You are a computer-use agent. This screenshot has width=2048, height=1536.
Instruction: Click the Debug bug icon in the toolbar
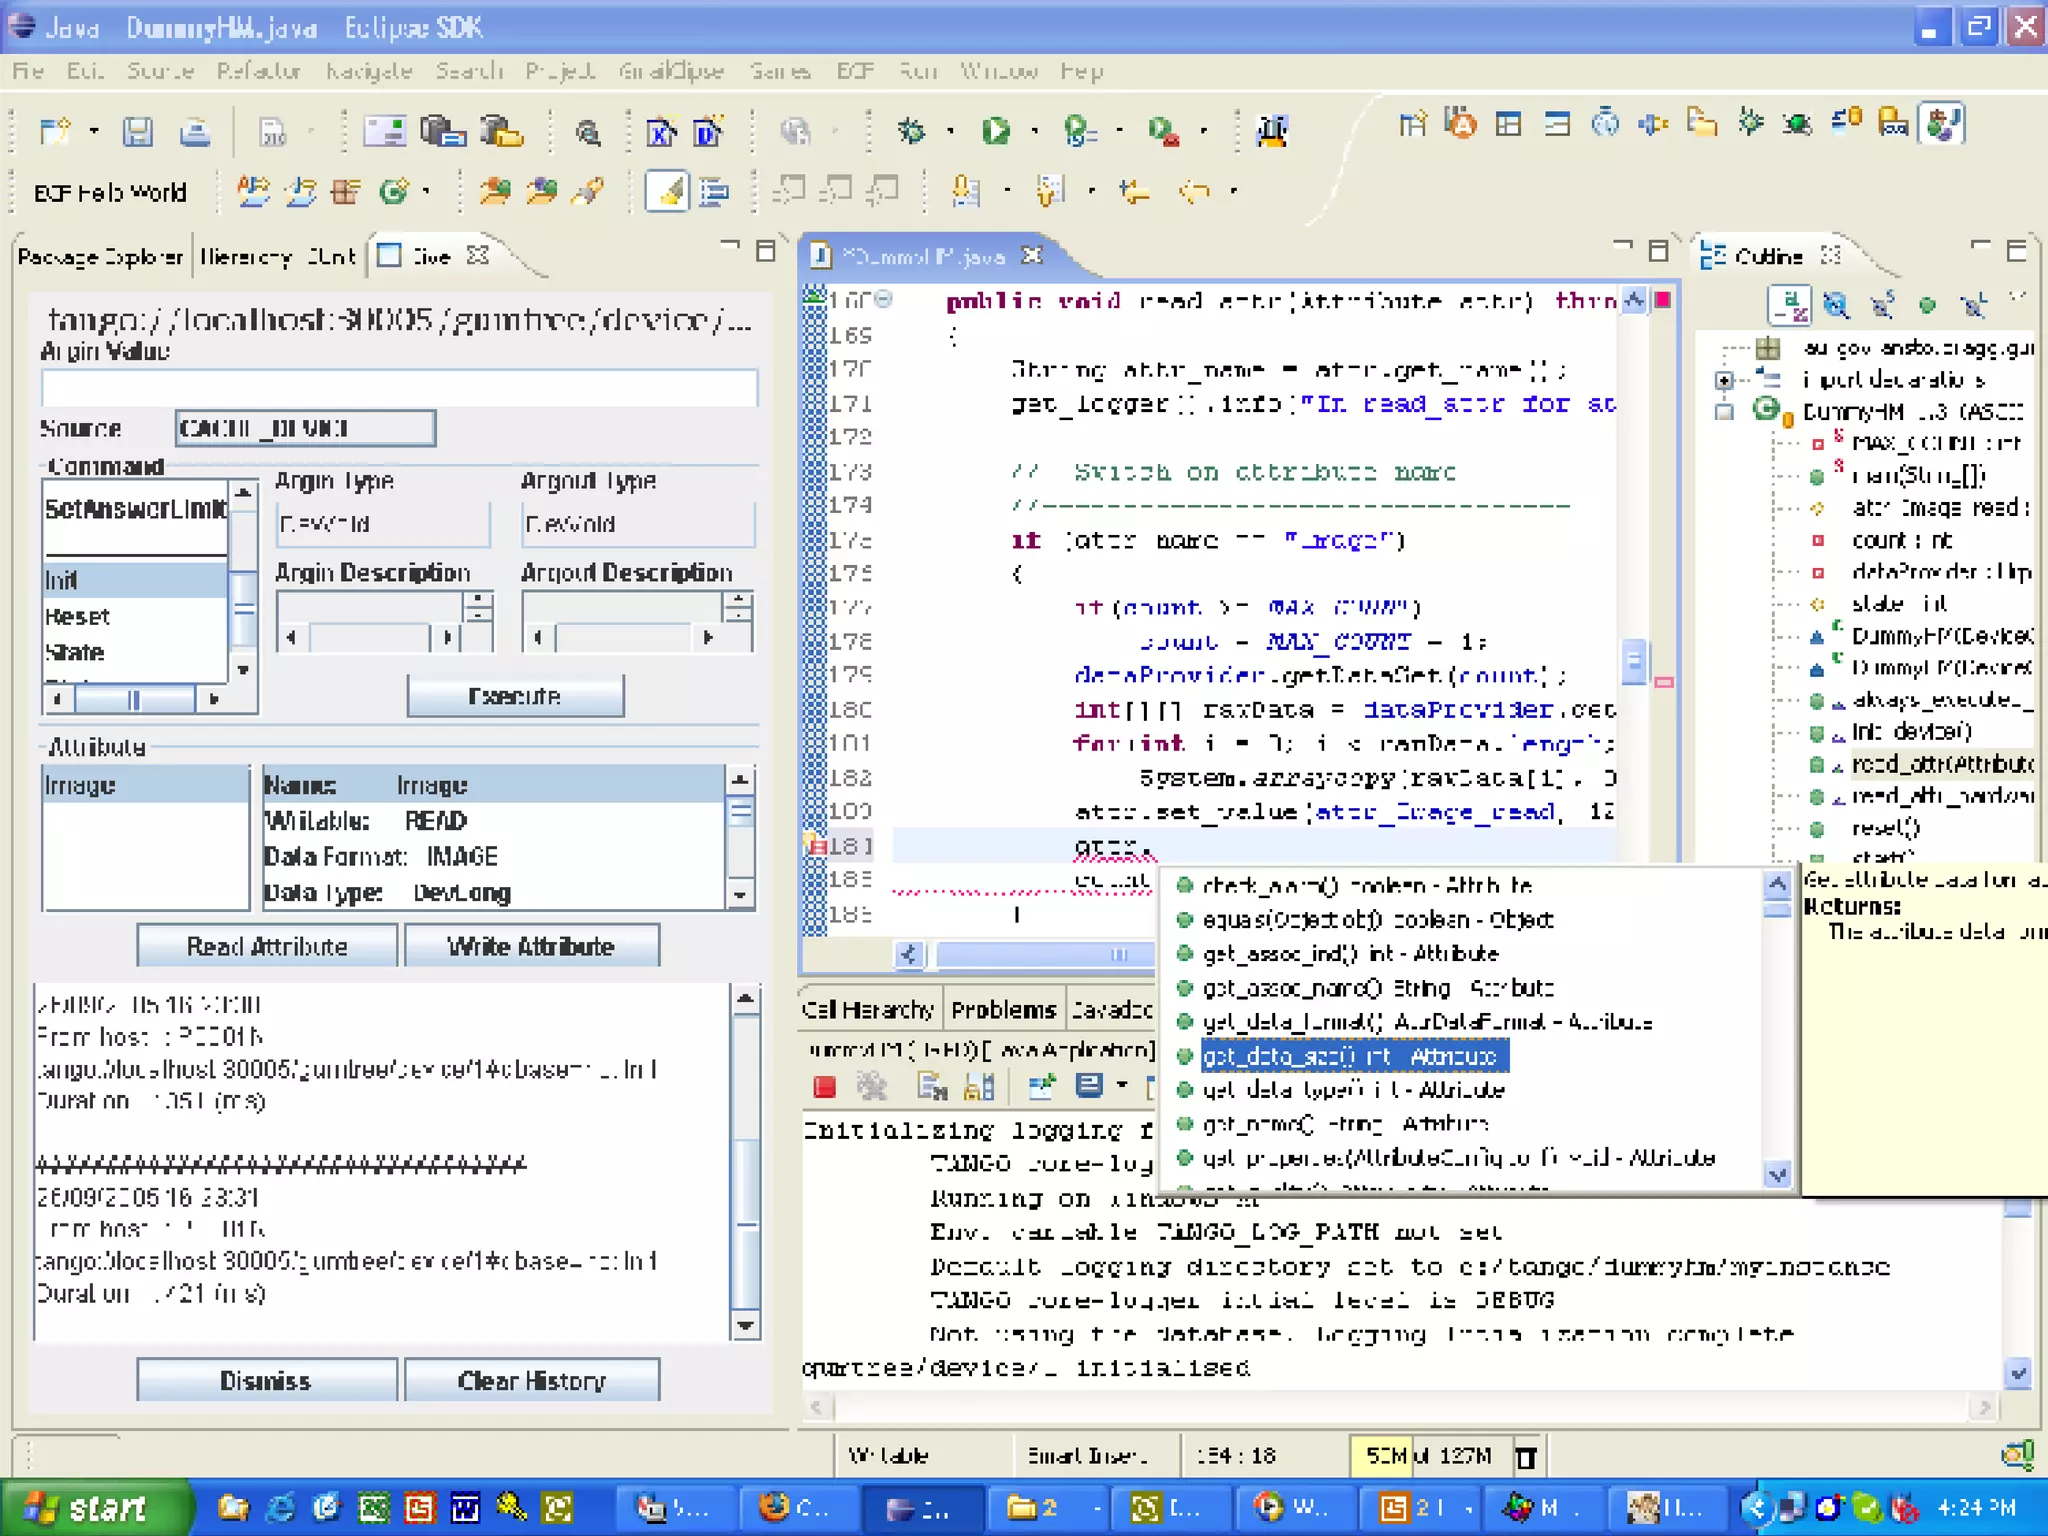[911, 131]
